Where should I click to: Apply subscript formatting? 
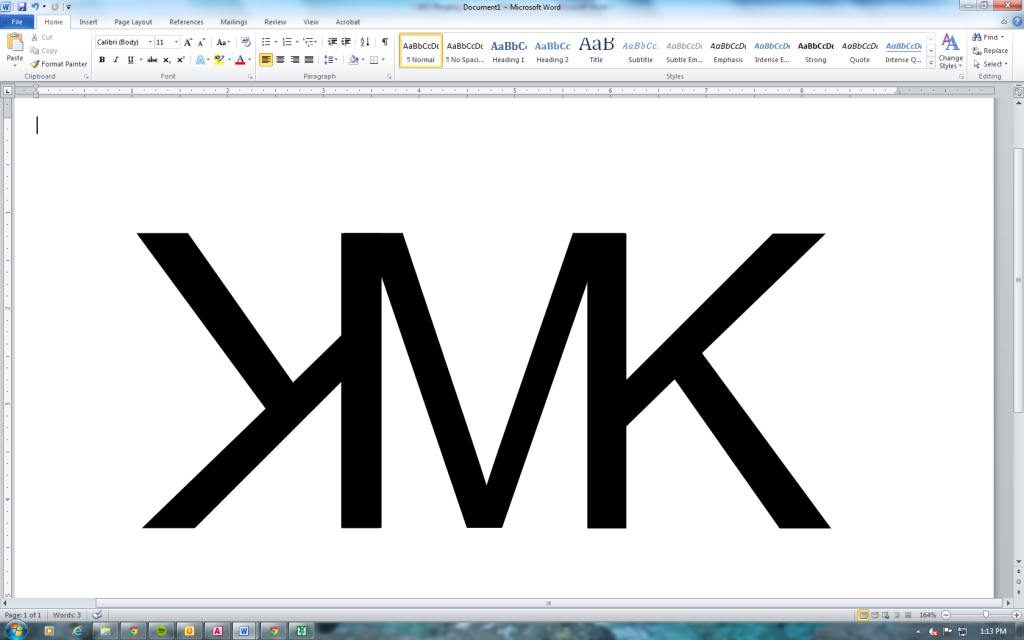click(x=167, y=60)
